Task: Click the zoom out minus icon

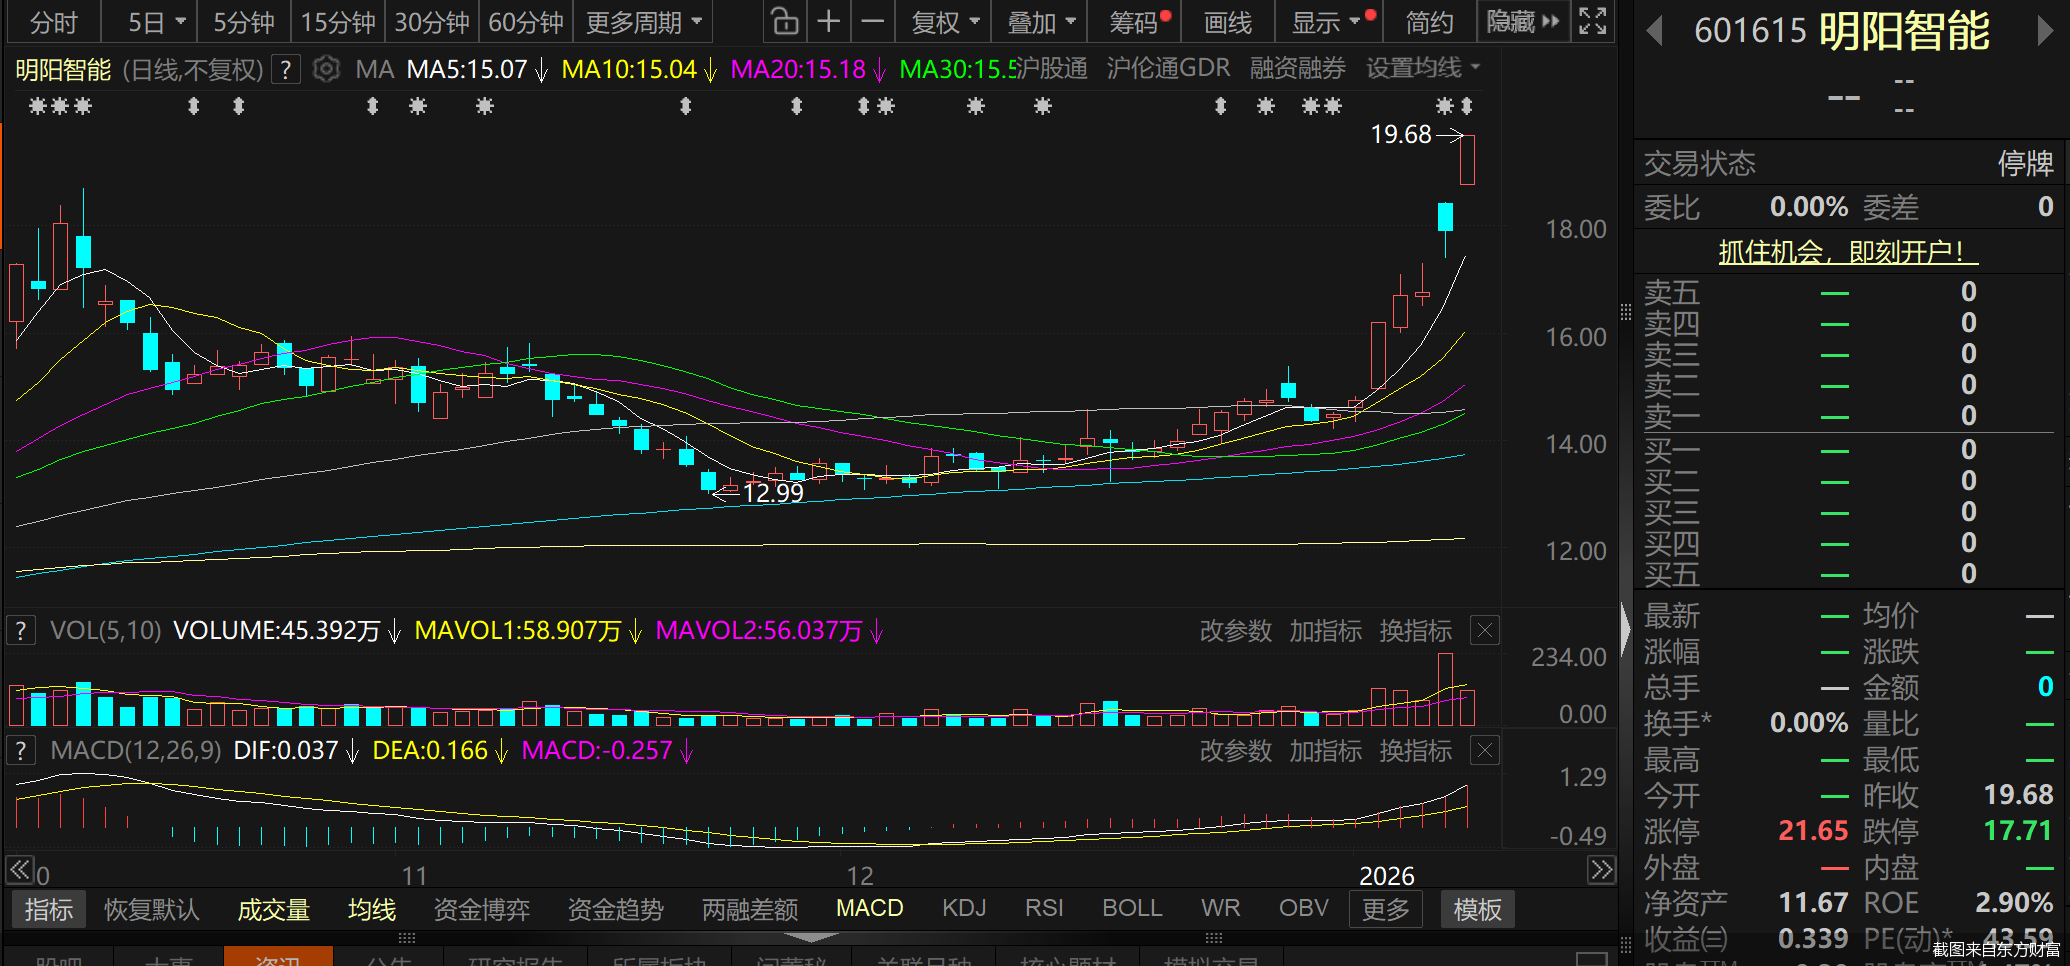Action: [871, 21]
